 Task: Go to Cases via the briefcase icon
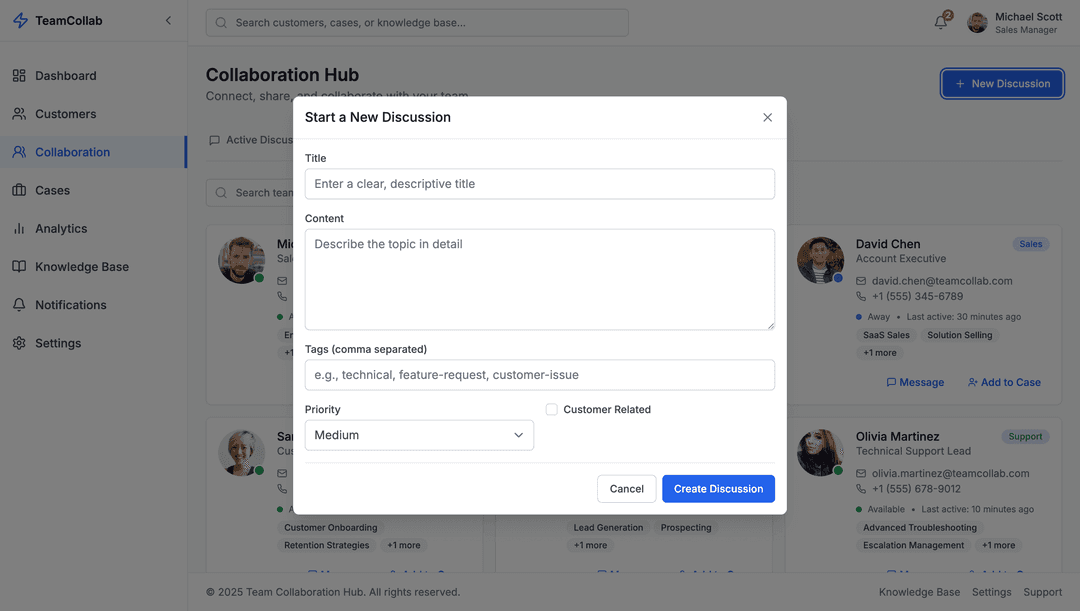click(19, 190)
